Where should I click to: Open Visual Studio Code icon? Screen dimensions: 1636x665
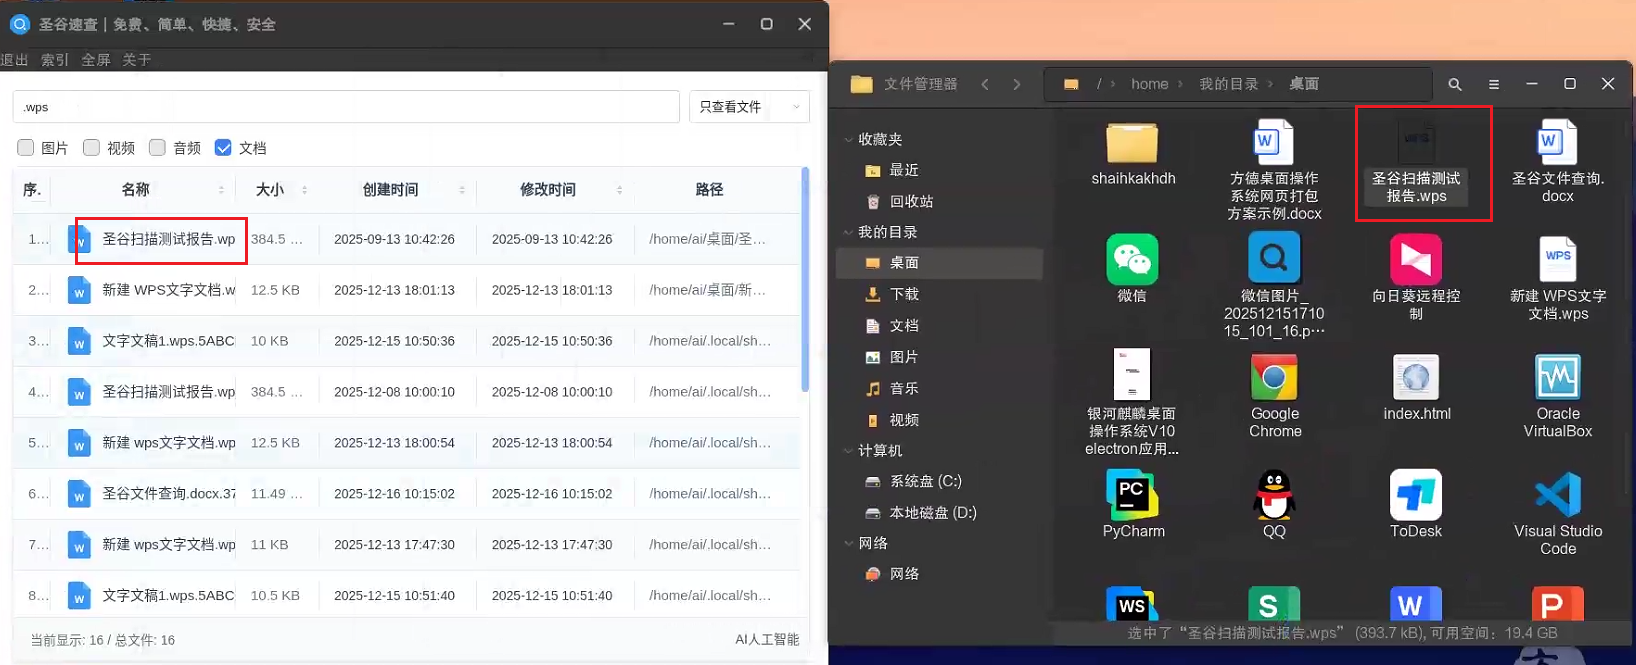(1557, 496)
